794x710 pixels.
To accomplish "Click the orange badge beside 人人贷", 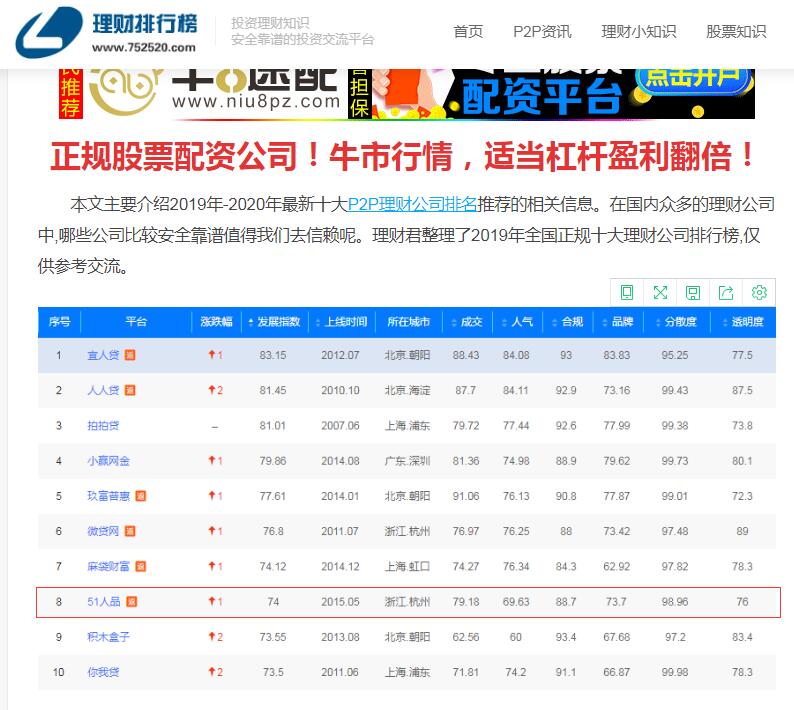I will [x=130, y=390].
